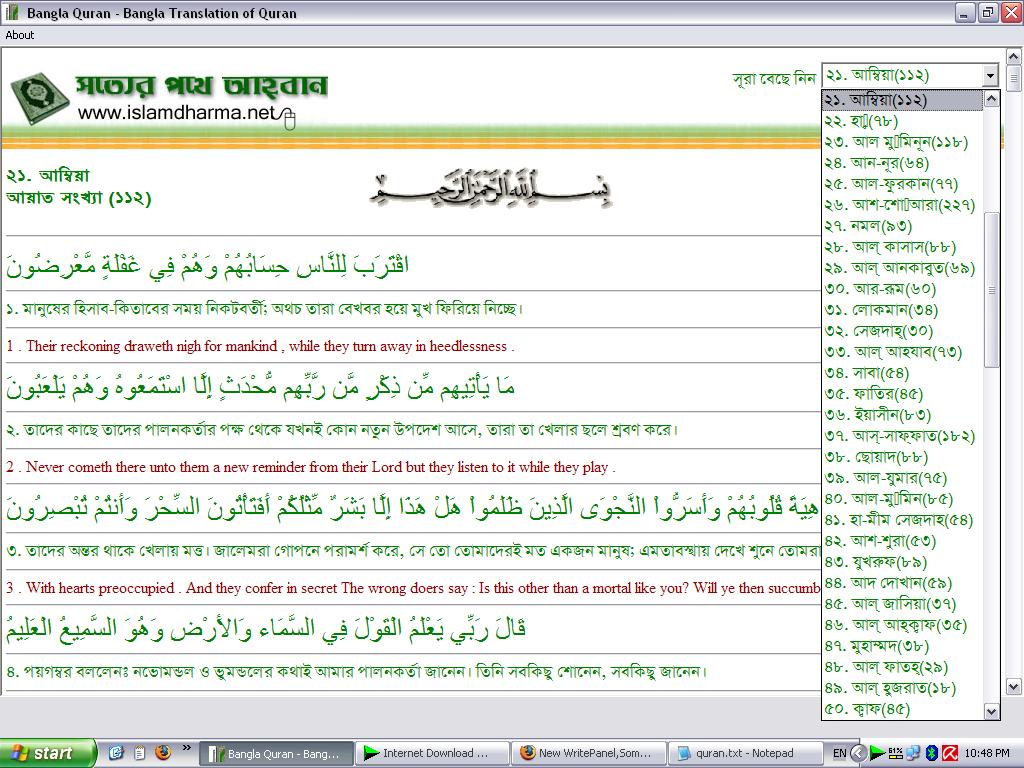1024x768 pixels.
Task: Pick surah ৪৪. আদ দোখান(৫৯)
Action: (902, 583)
